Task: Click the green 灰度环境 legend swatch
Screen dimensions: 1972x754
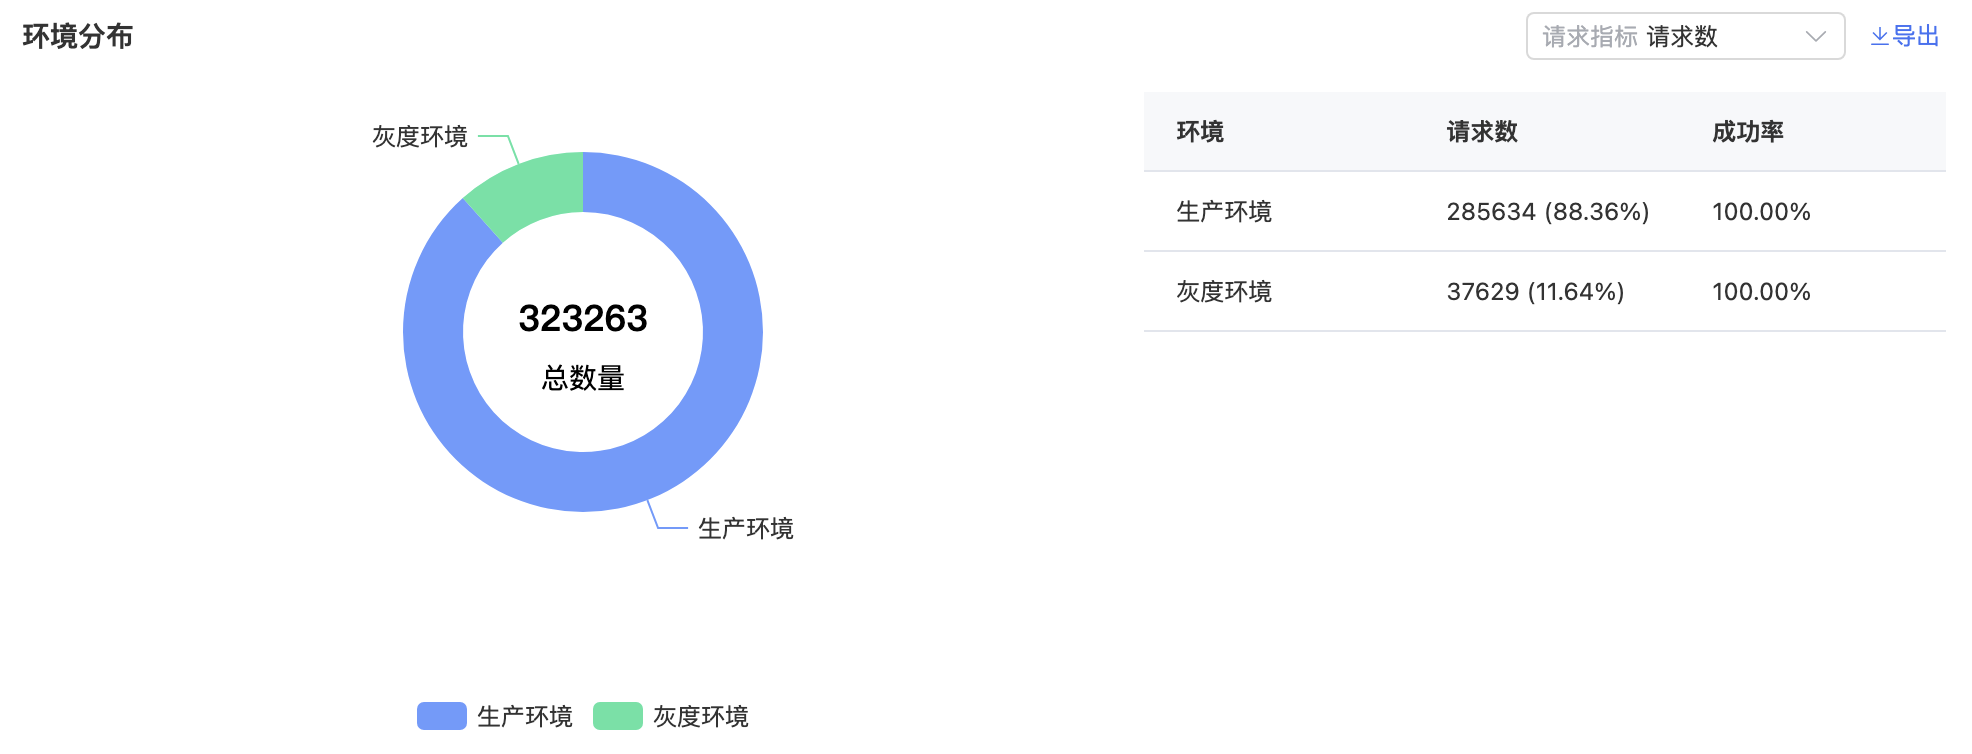Action: [x=618, y=716]
